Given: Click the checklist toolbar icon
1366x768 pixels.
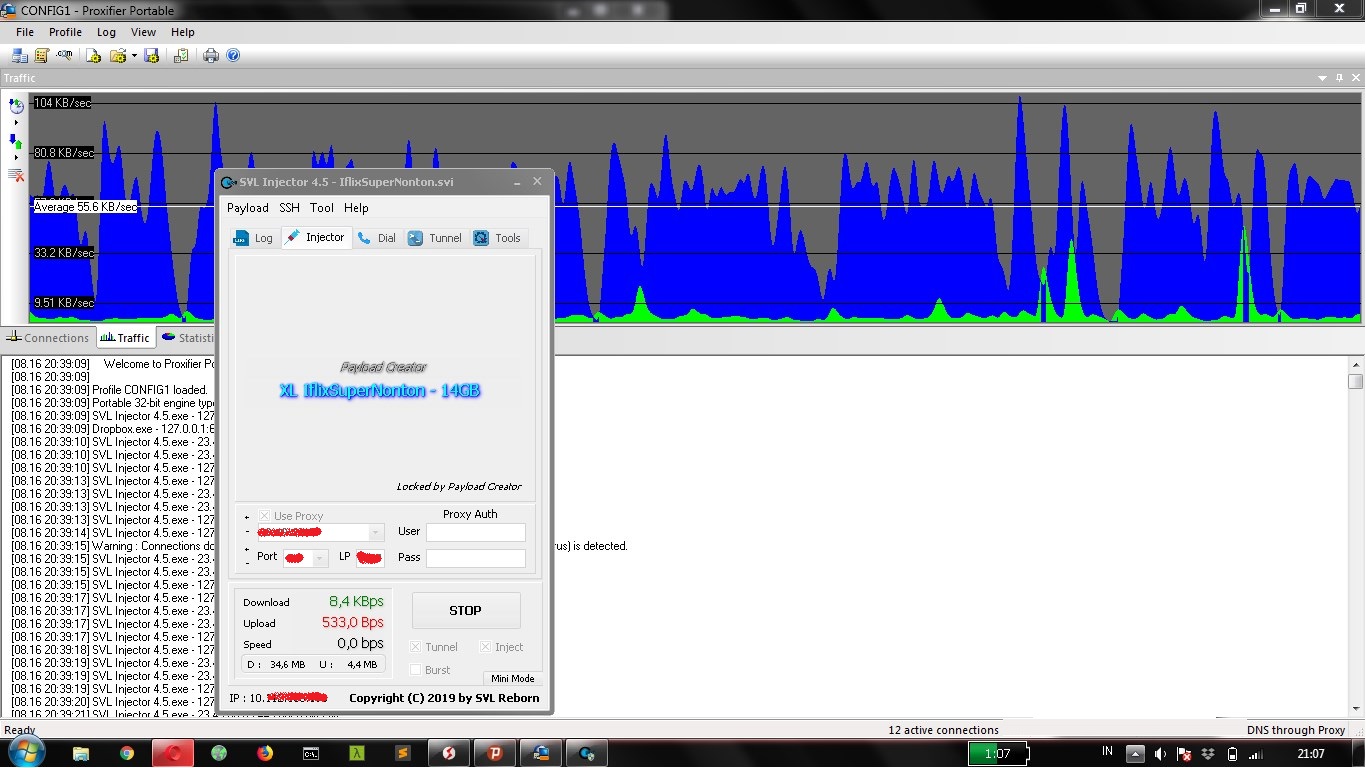Looking at the screenshot, I should [181, 56].
